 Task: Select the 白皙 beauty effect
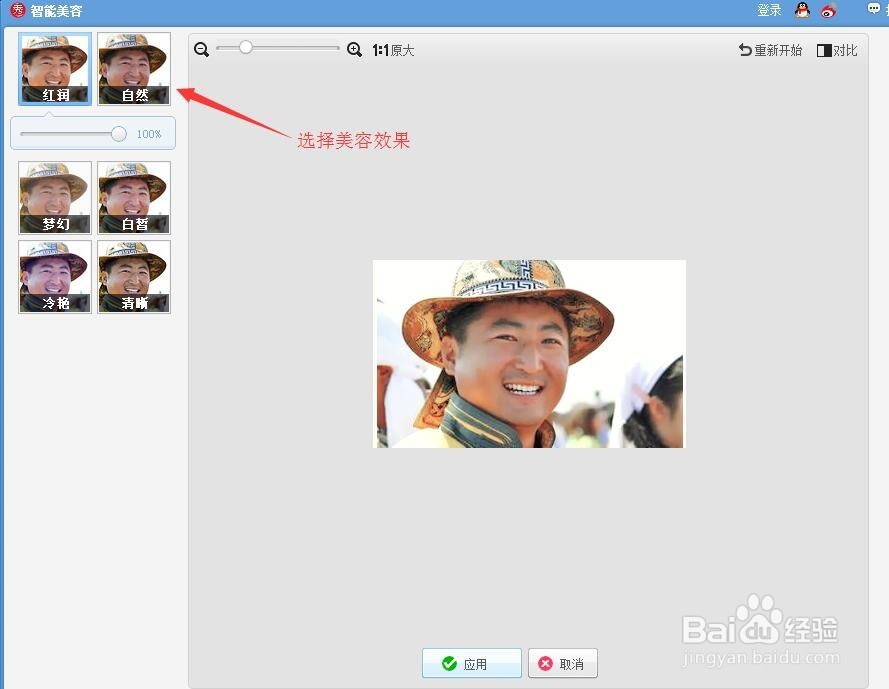pos(134,197)
